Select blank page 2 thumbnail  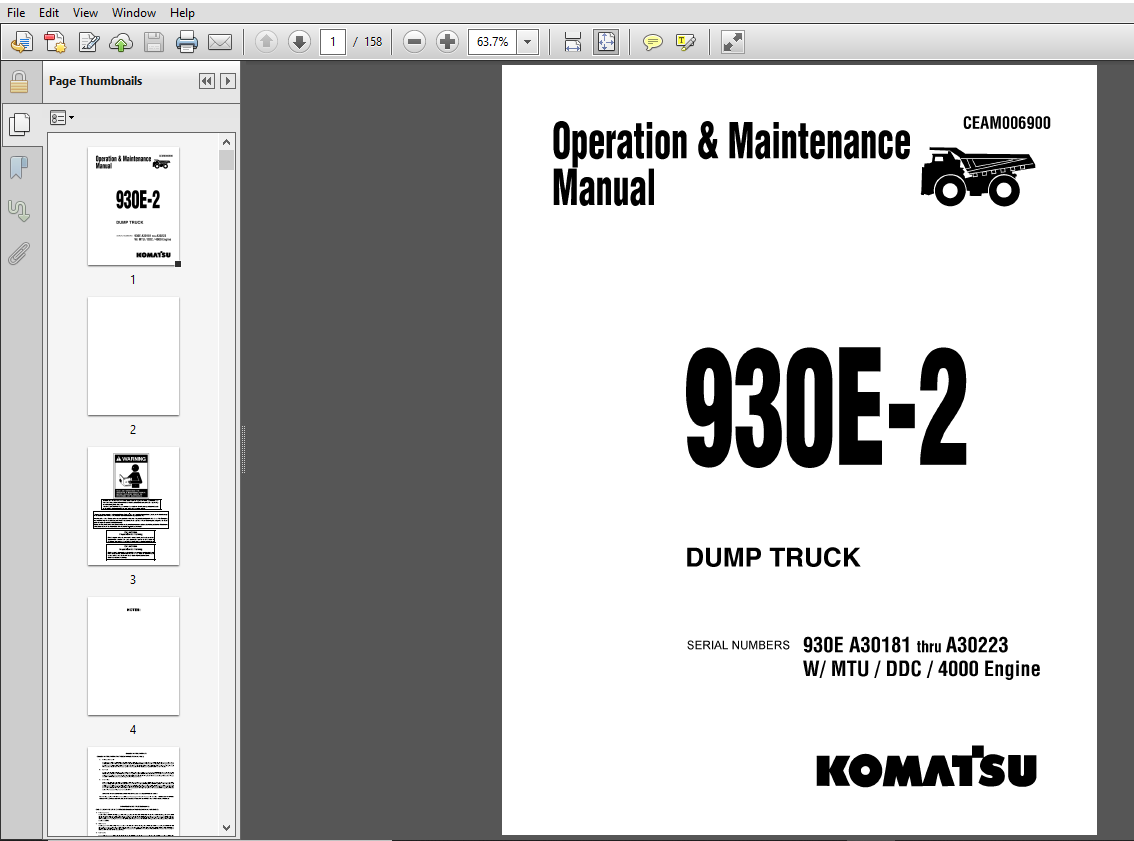[133, 356]
